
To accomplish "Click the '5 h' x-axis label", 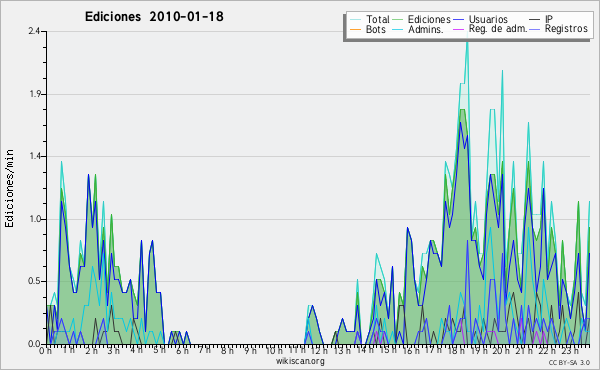I will (x=159, y=350).
